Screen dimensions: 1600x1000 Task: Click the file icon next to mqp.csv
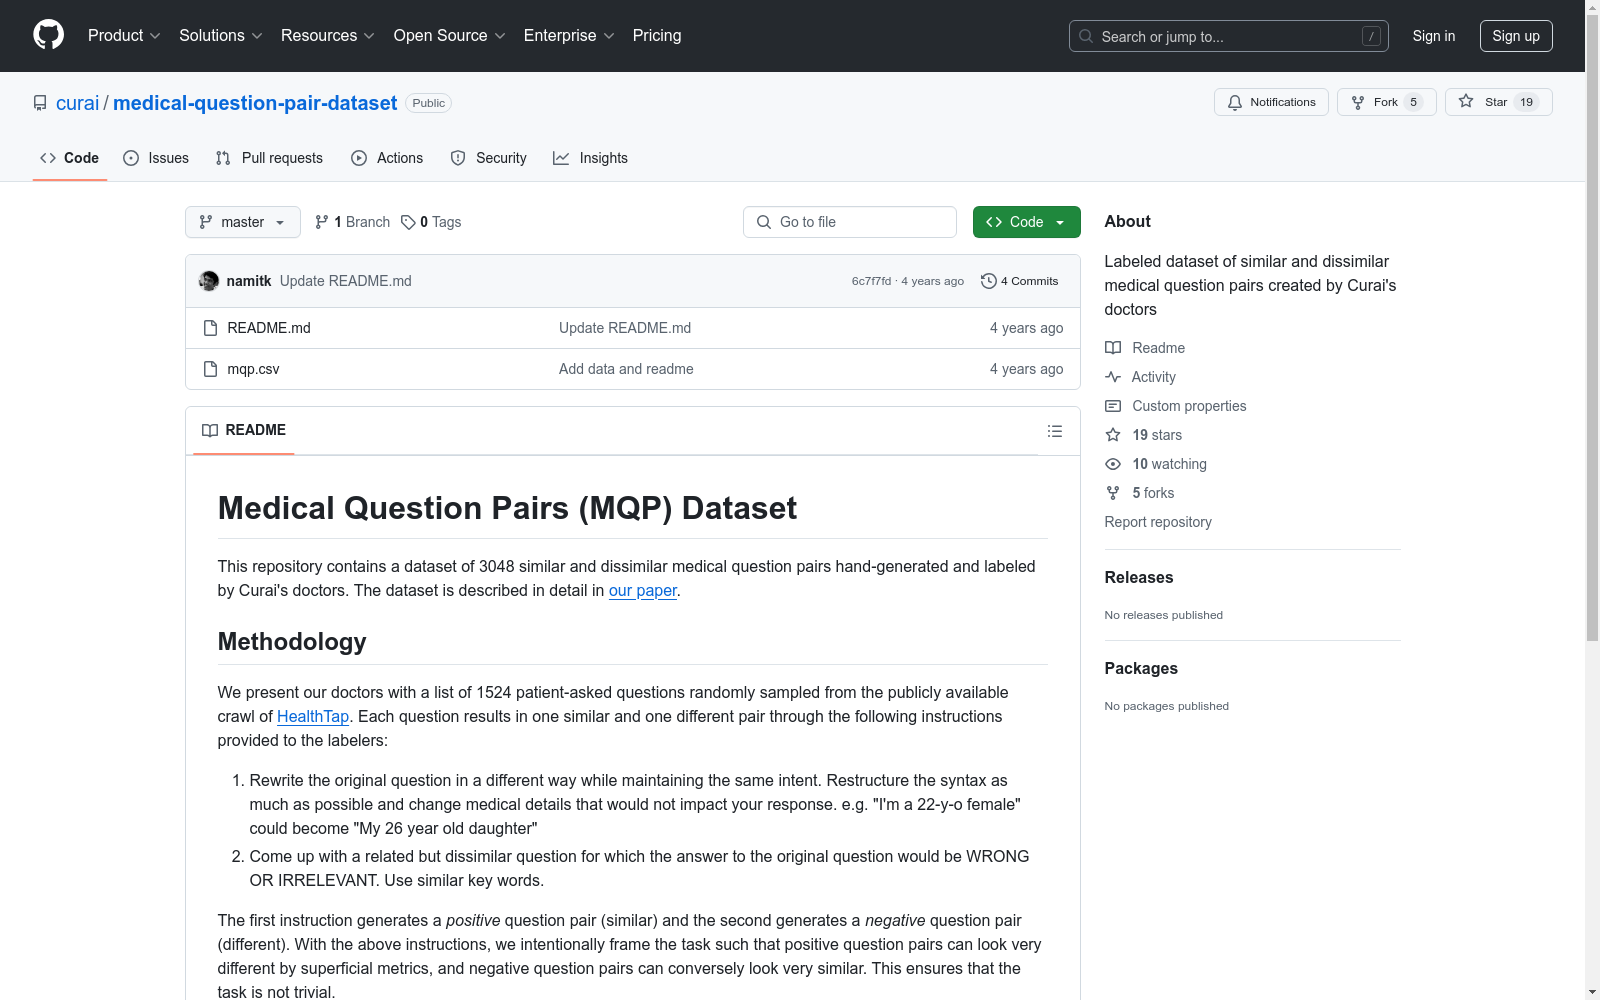[210, 369]
